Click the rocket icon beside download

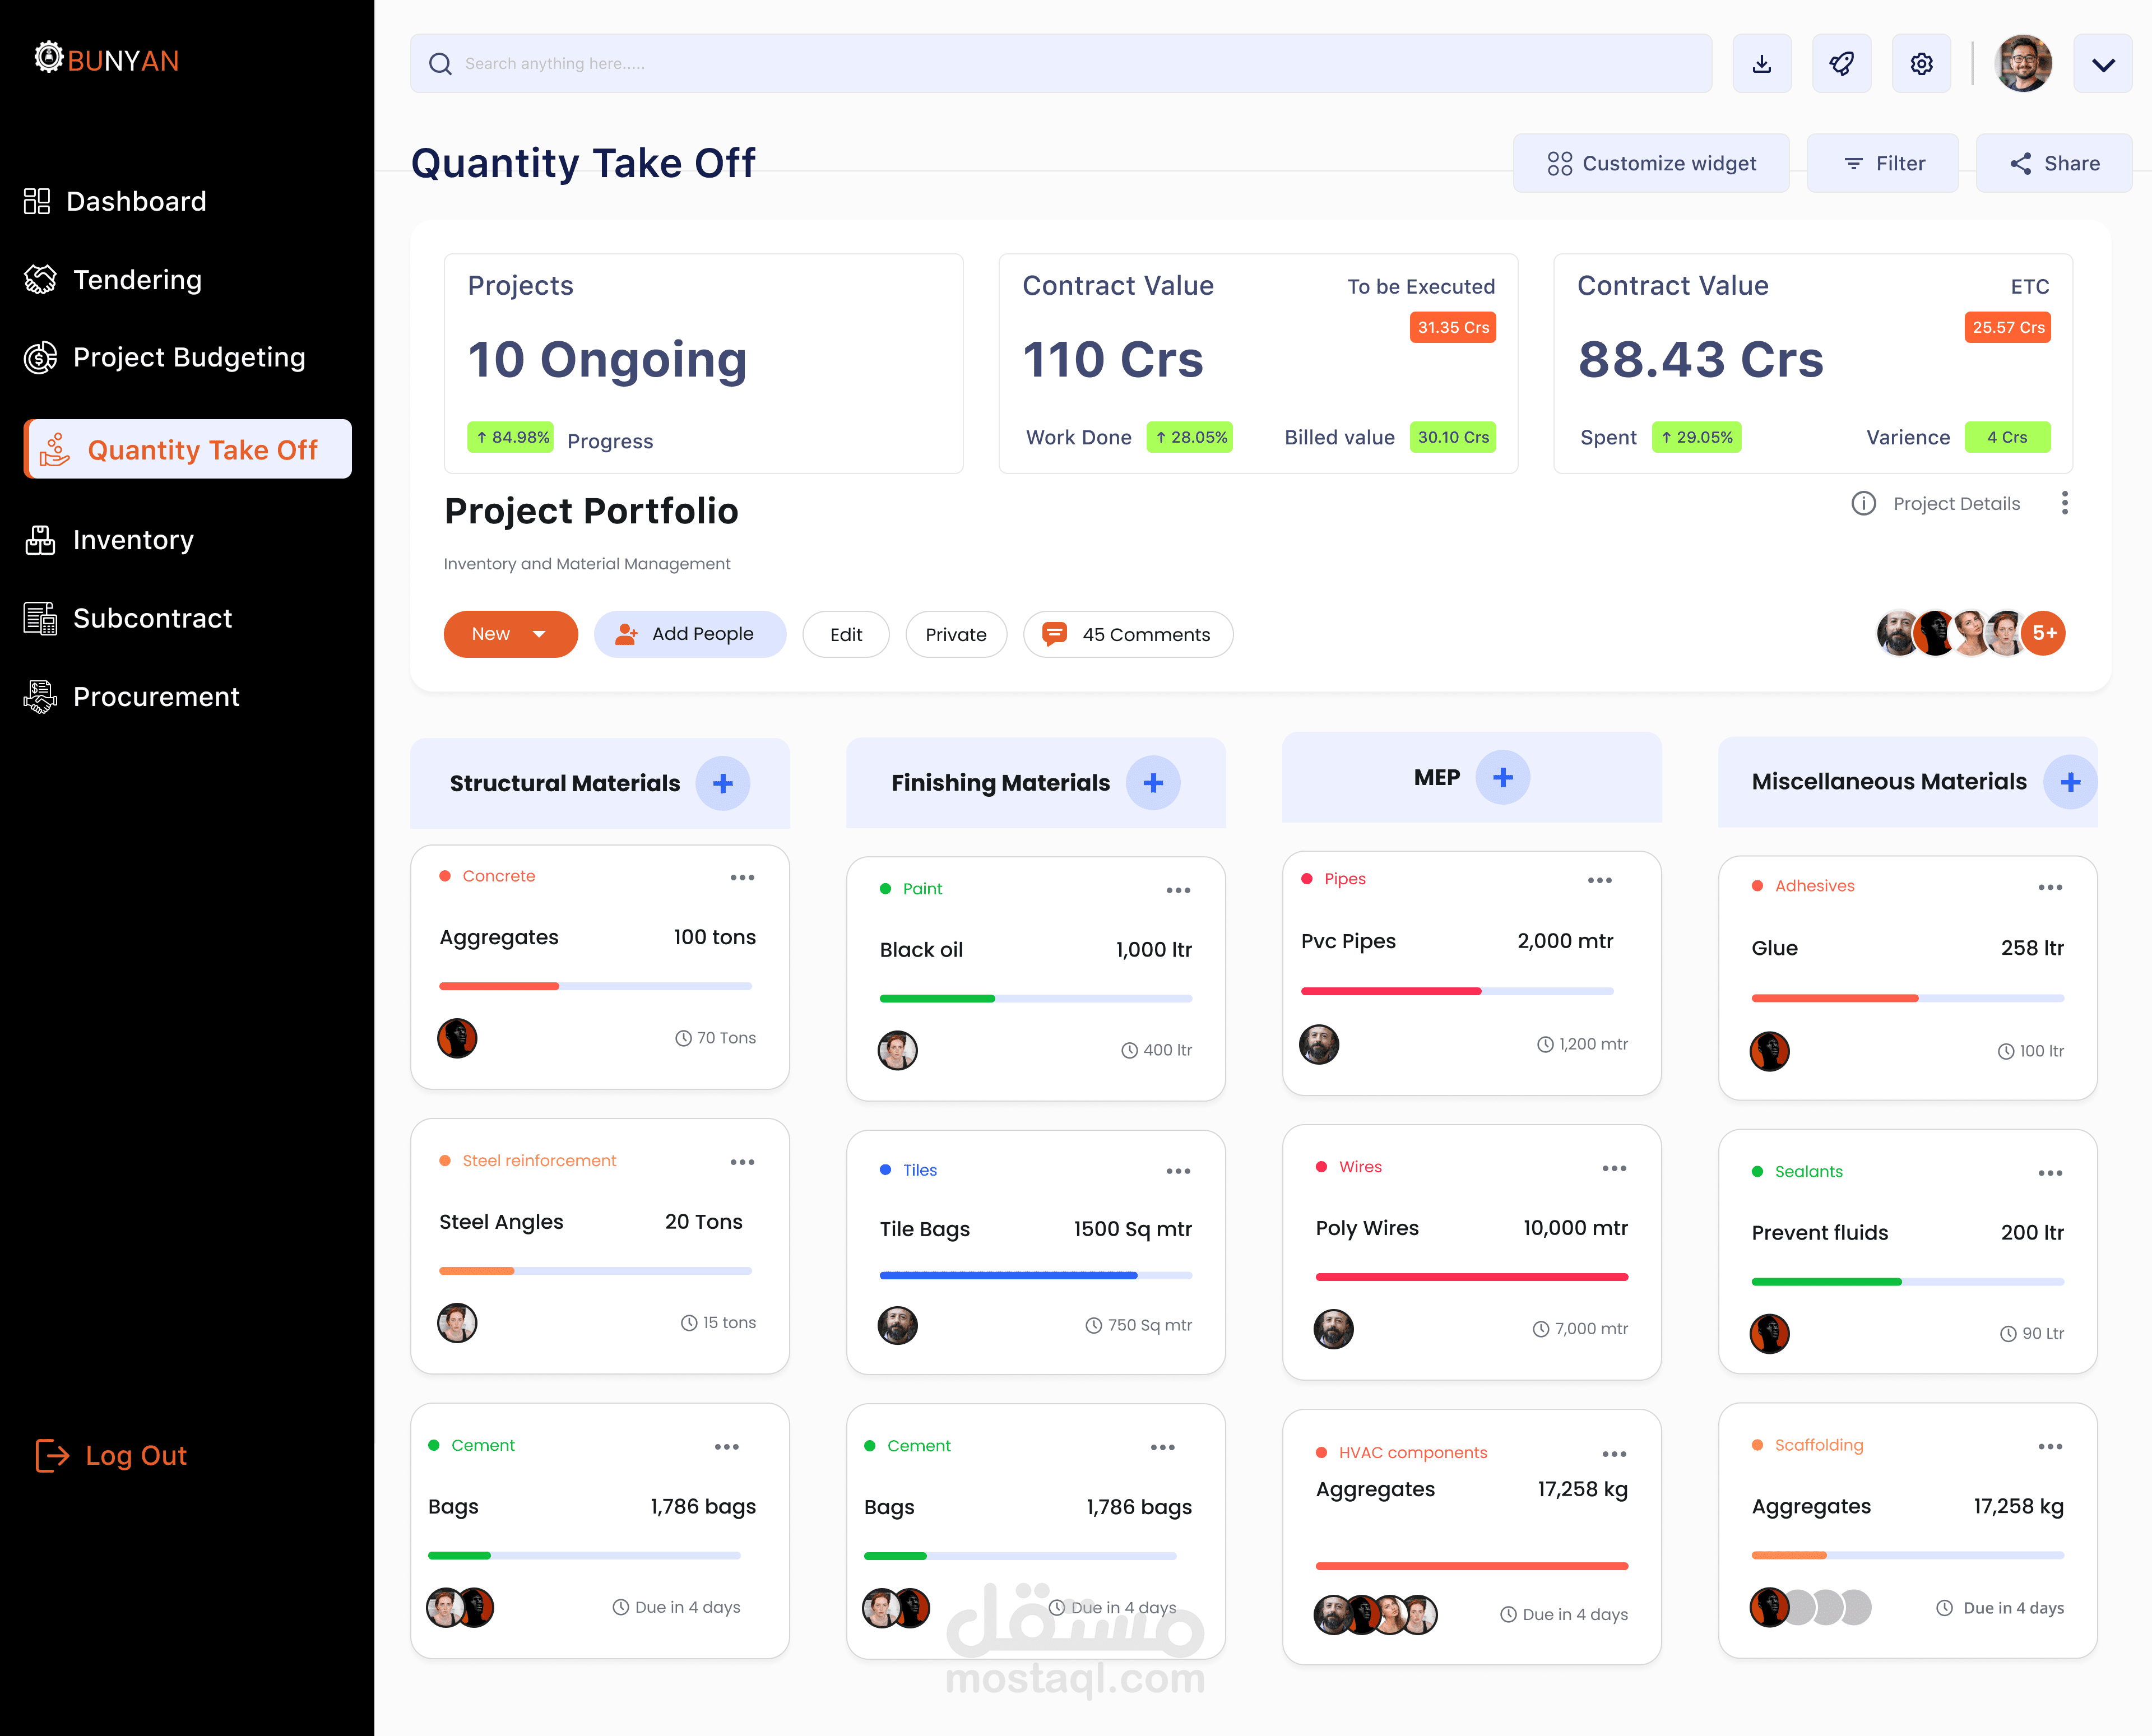coord(1841,64)
